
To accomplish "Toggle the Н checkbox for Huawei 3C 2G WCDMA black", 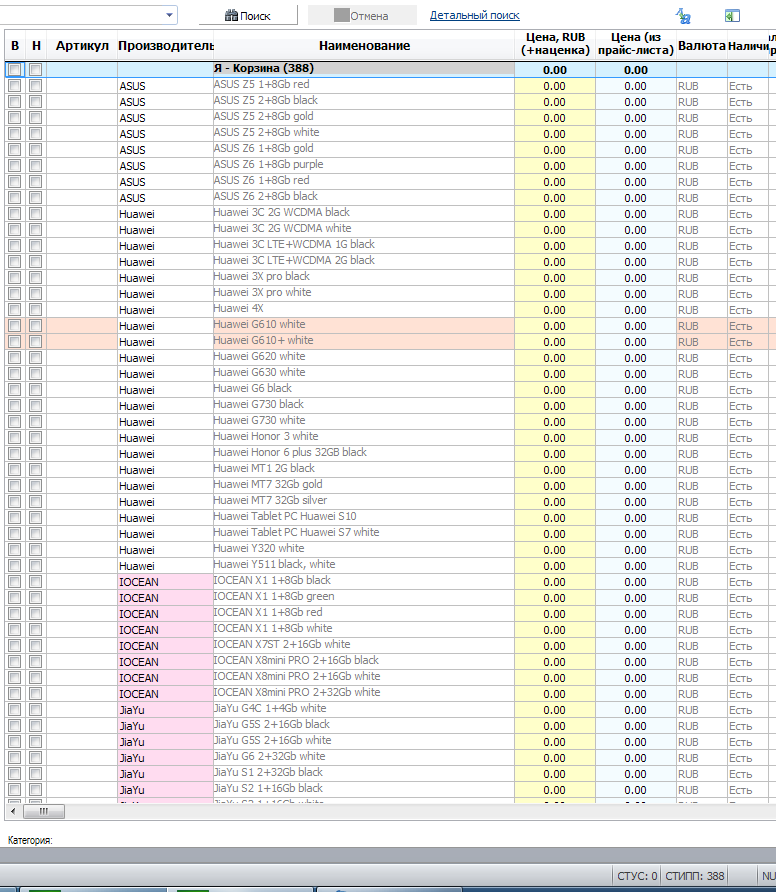I will pyautogui.click(x=36, y=214).
